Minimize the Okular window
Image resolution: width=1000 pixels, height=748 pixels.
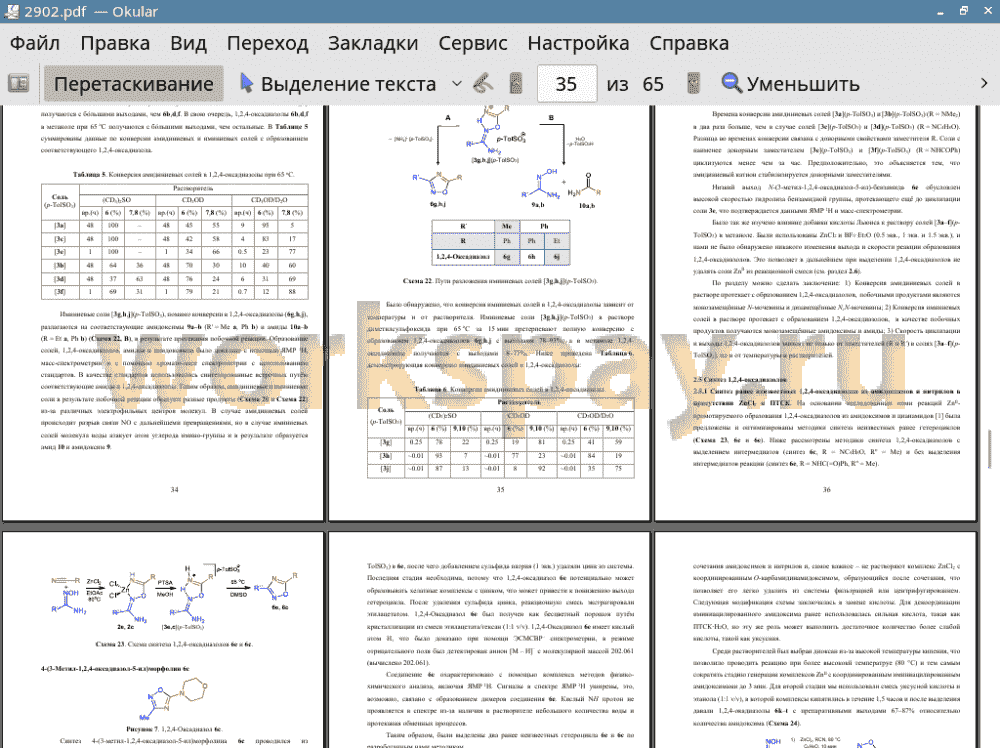point(941,11)
